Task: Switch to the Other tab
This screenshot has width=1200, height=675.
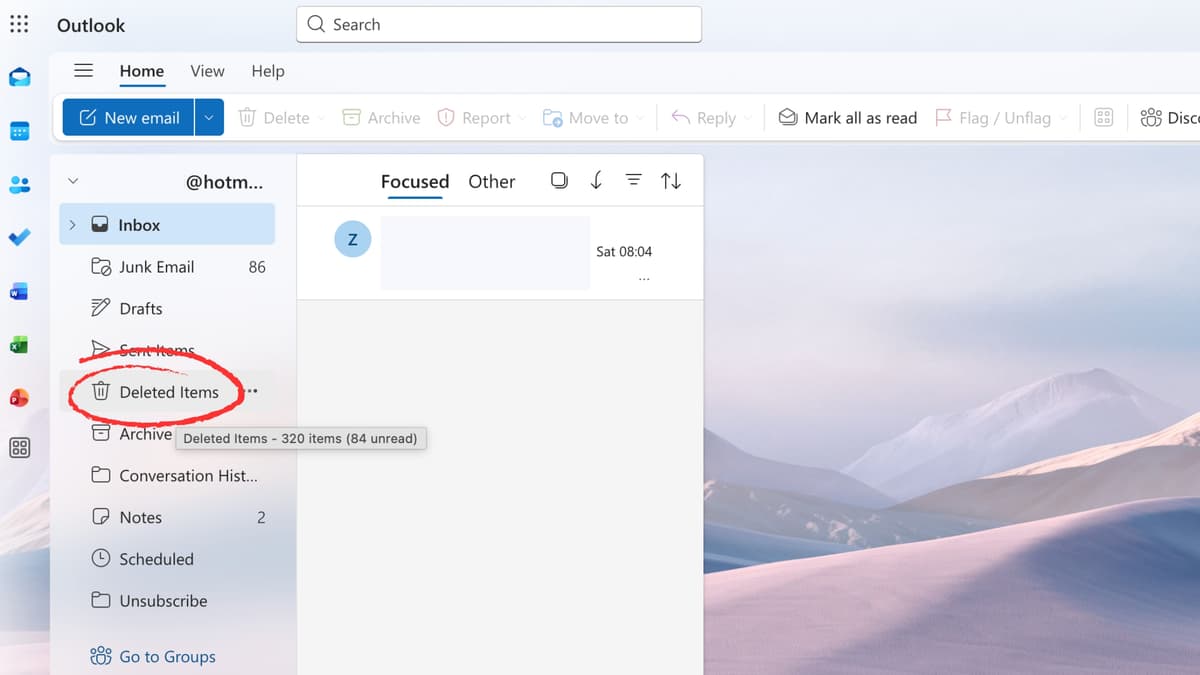Action: click(x=491, y=181)
